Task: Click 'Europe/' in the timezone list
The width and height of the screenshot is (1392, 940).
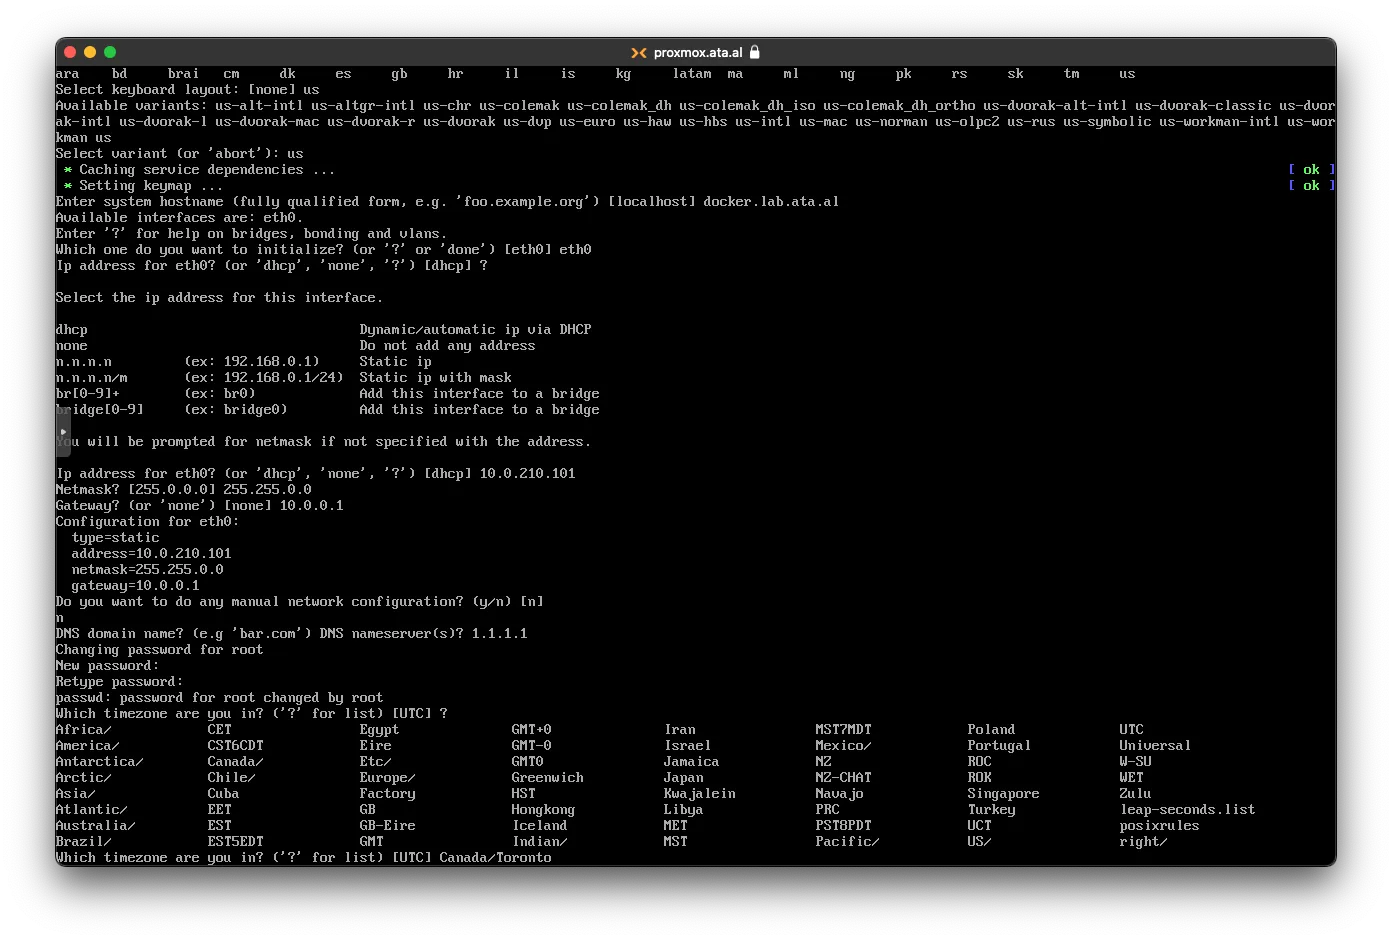Action: pos(388,778)
